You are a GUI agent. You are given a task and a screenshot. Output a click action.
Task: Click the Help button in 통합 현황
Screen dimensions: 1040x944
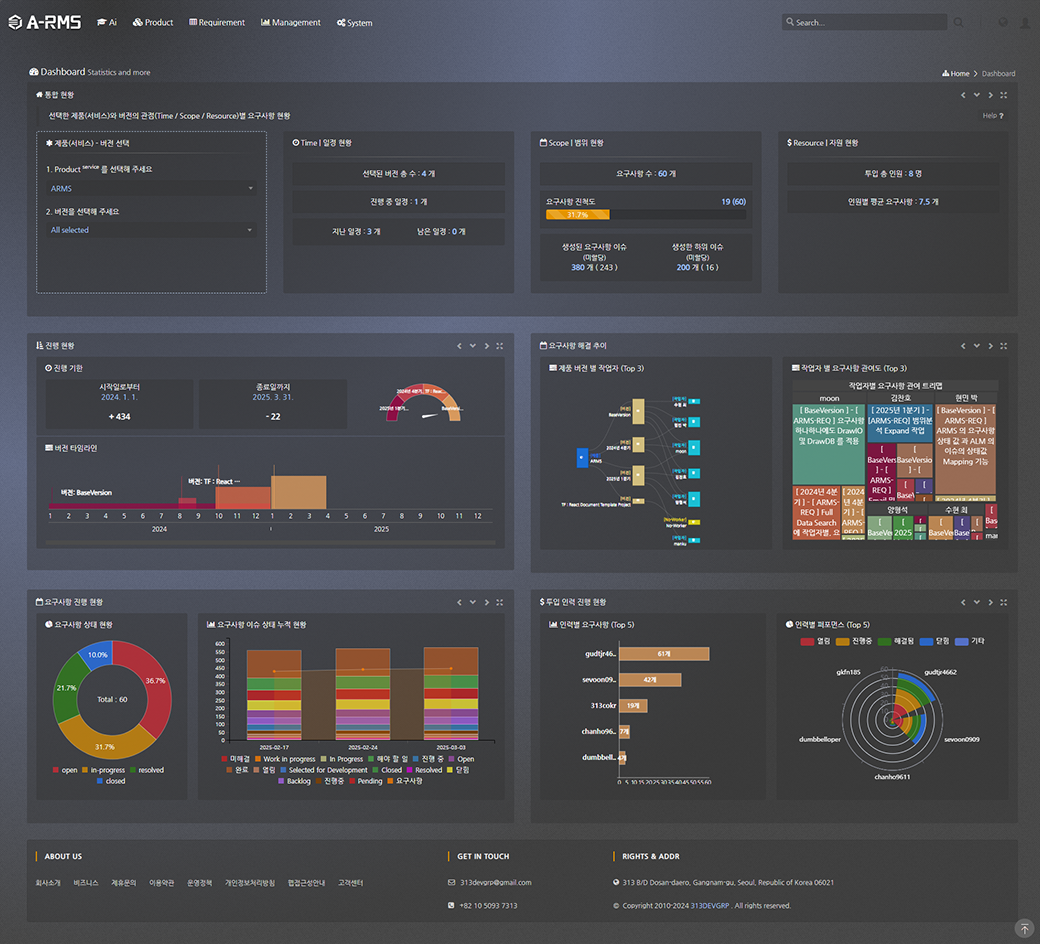coord(993,116)
